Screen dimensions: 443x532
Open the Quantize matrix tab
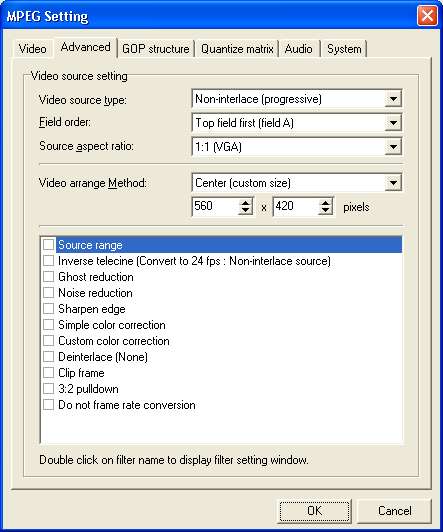pyautogui.click(x=237, y=49)
